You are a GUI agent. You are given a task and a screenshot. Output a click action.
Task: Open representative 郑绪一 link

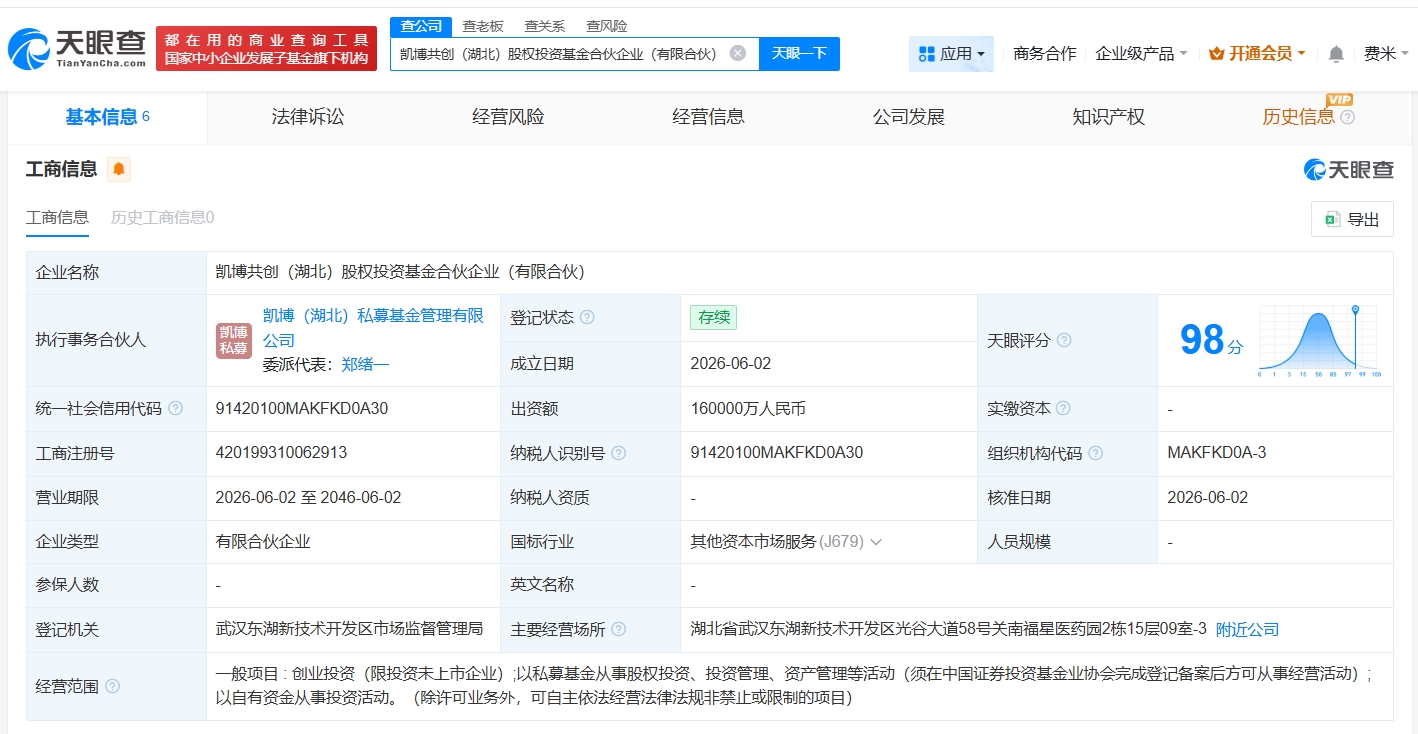(365, 365)
